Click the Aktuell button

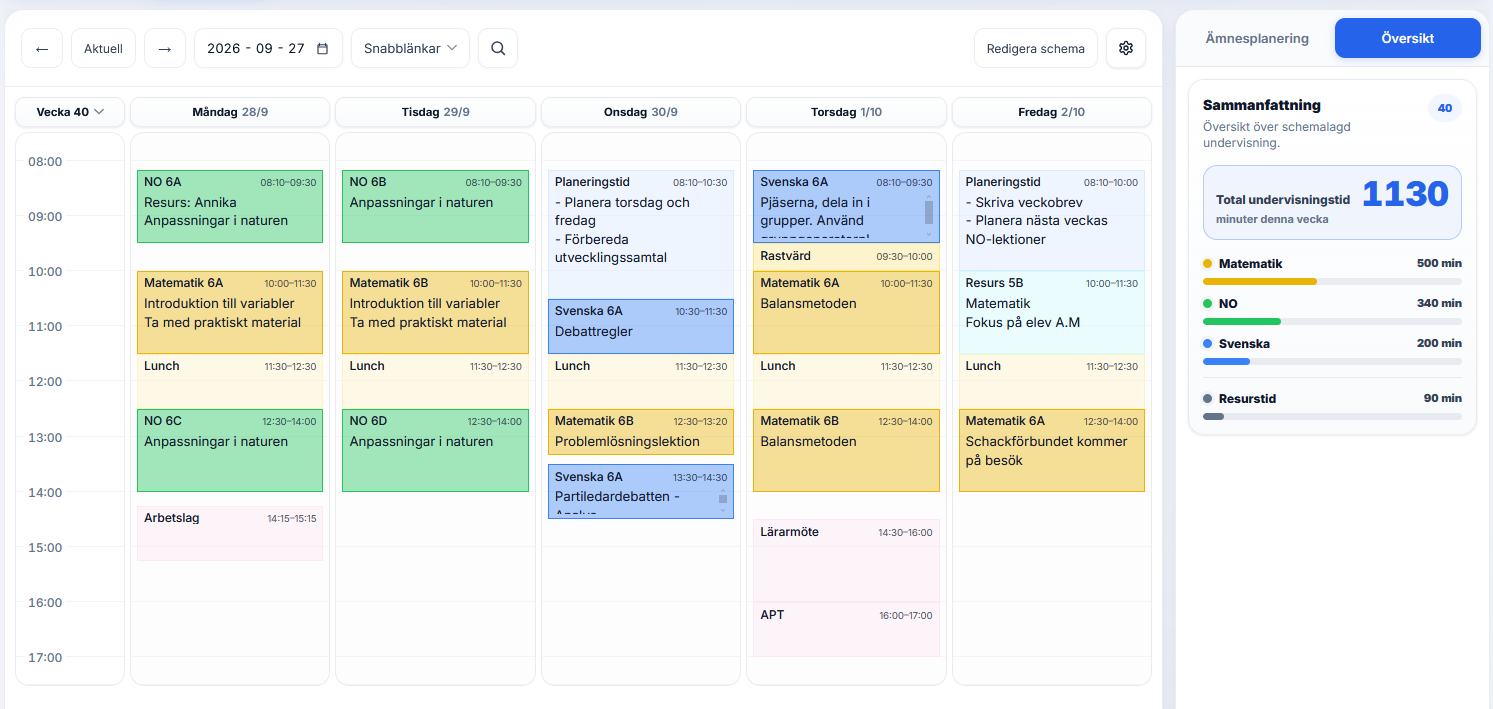(x=103, y=48)
